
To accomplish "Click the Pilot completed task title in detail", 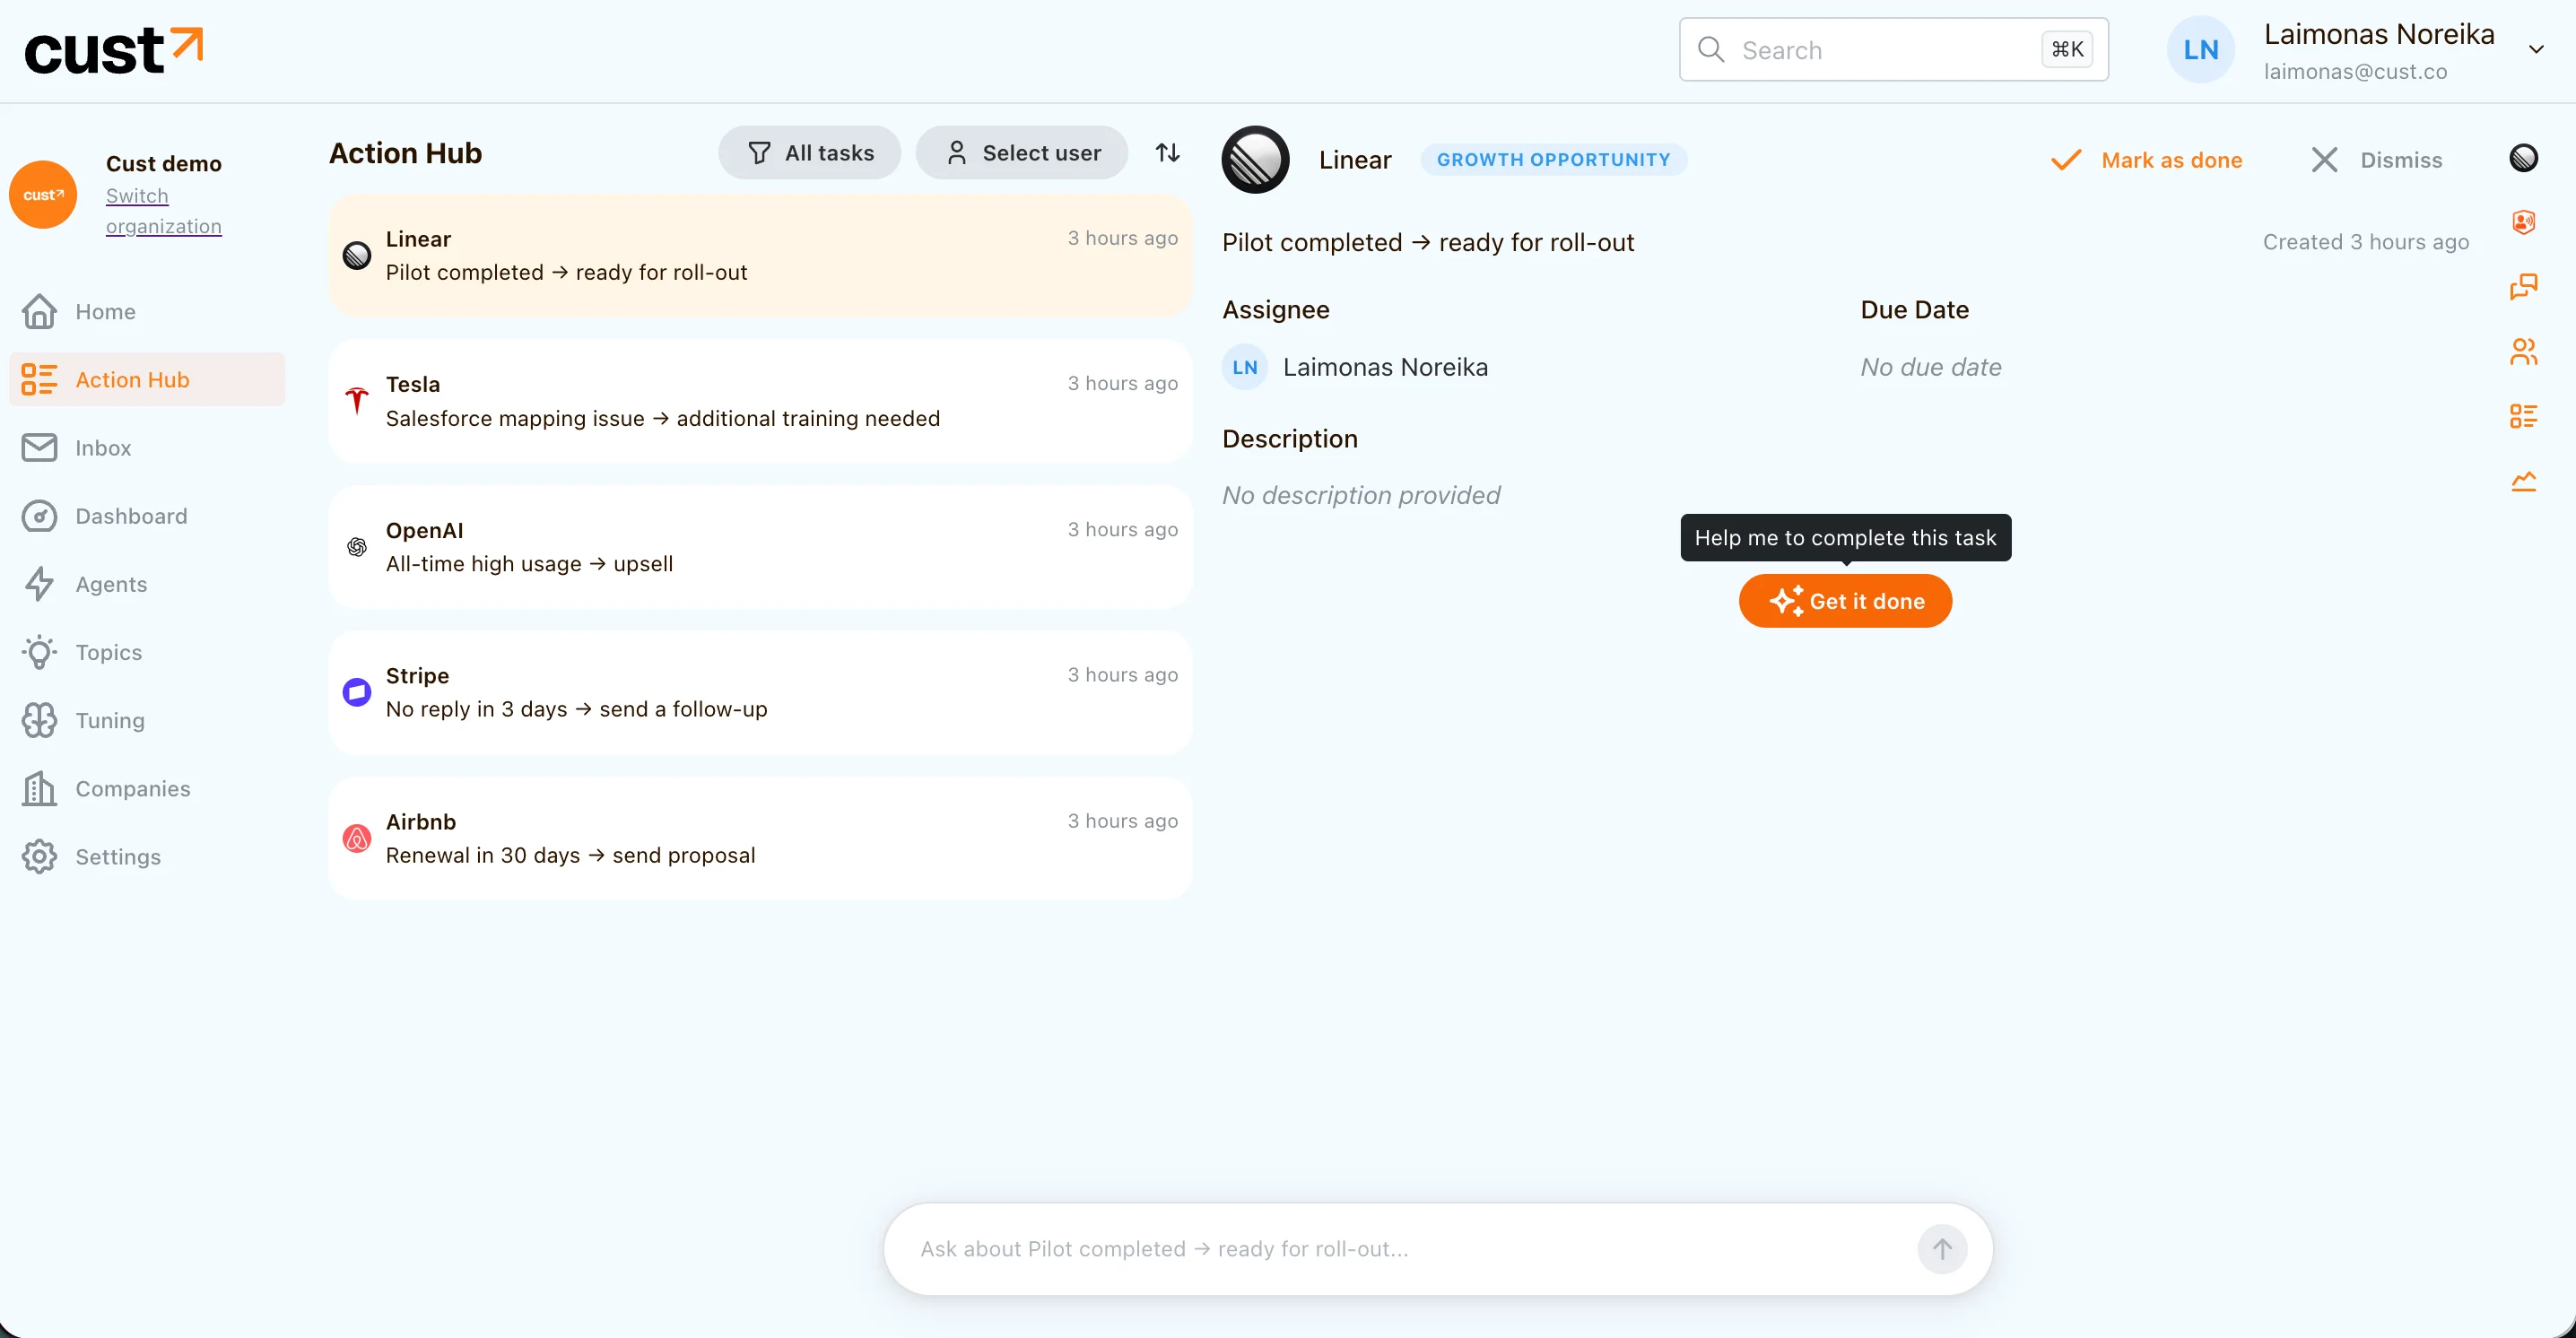I will click(x=1428, y=242).
